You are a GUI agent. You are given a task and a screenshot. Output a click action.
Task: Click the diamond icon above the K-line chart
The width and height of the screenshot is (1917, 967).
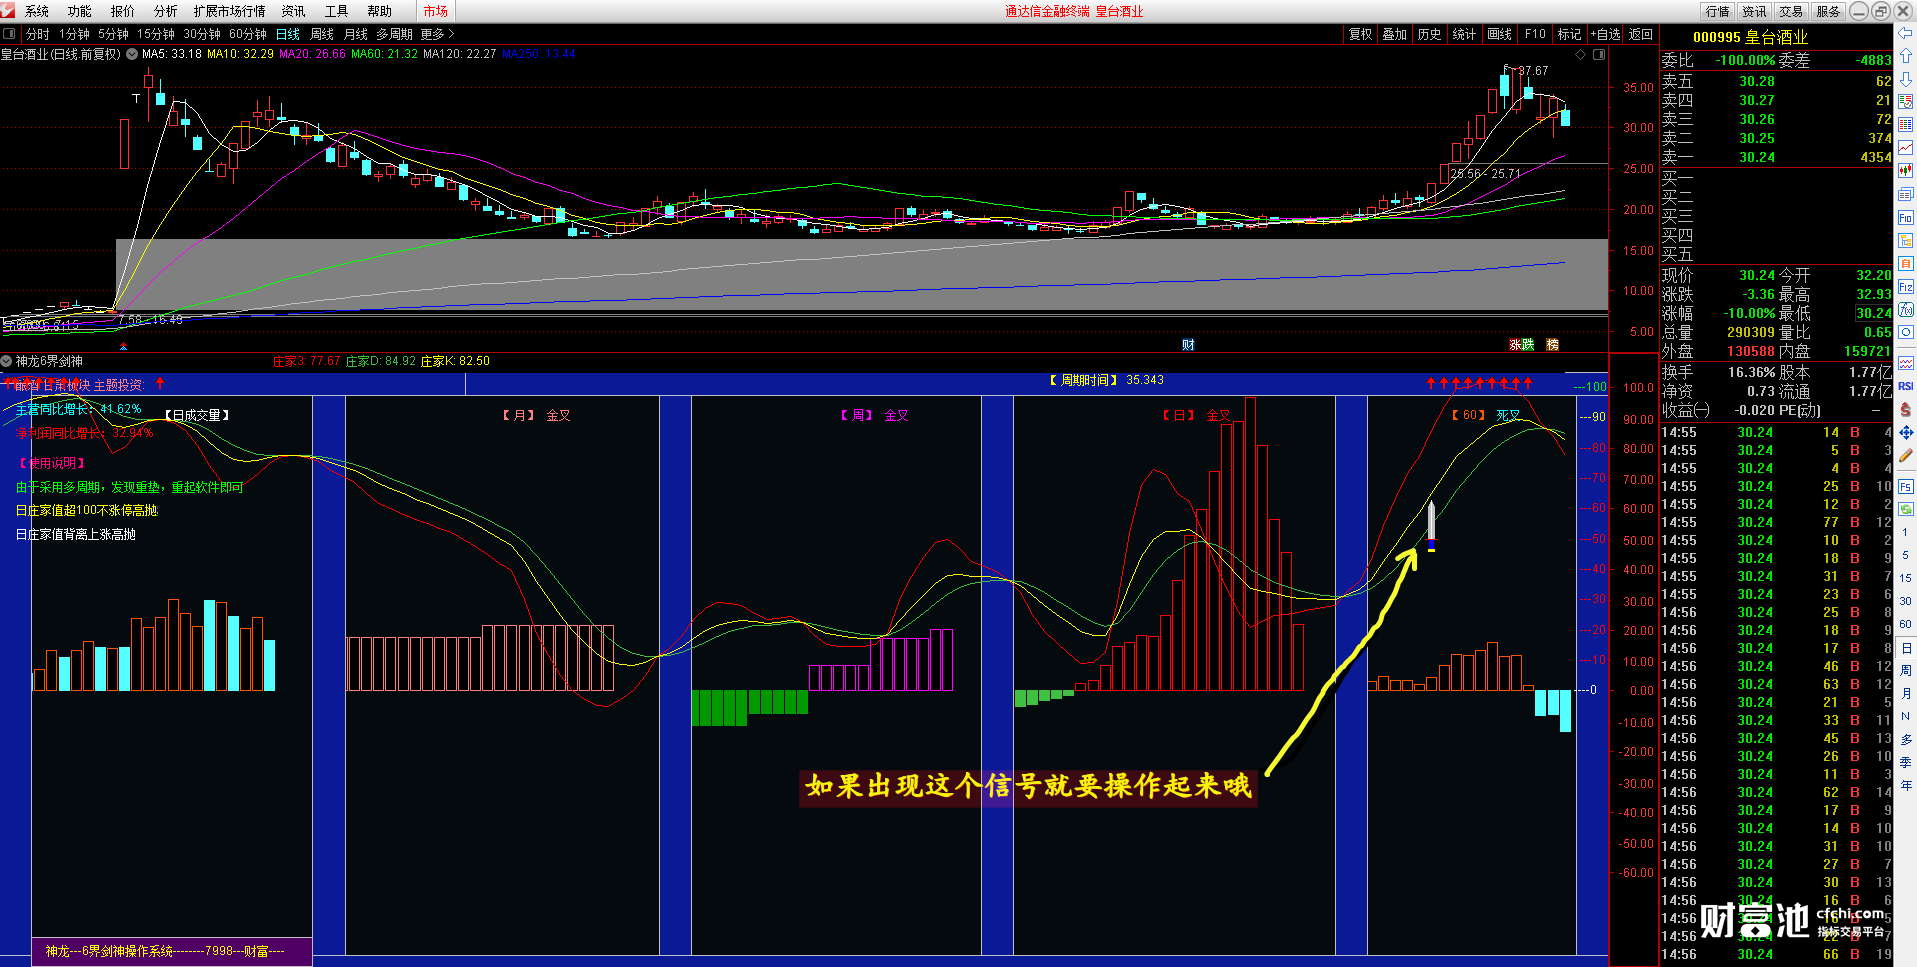[1580, 54]
